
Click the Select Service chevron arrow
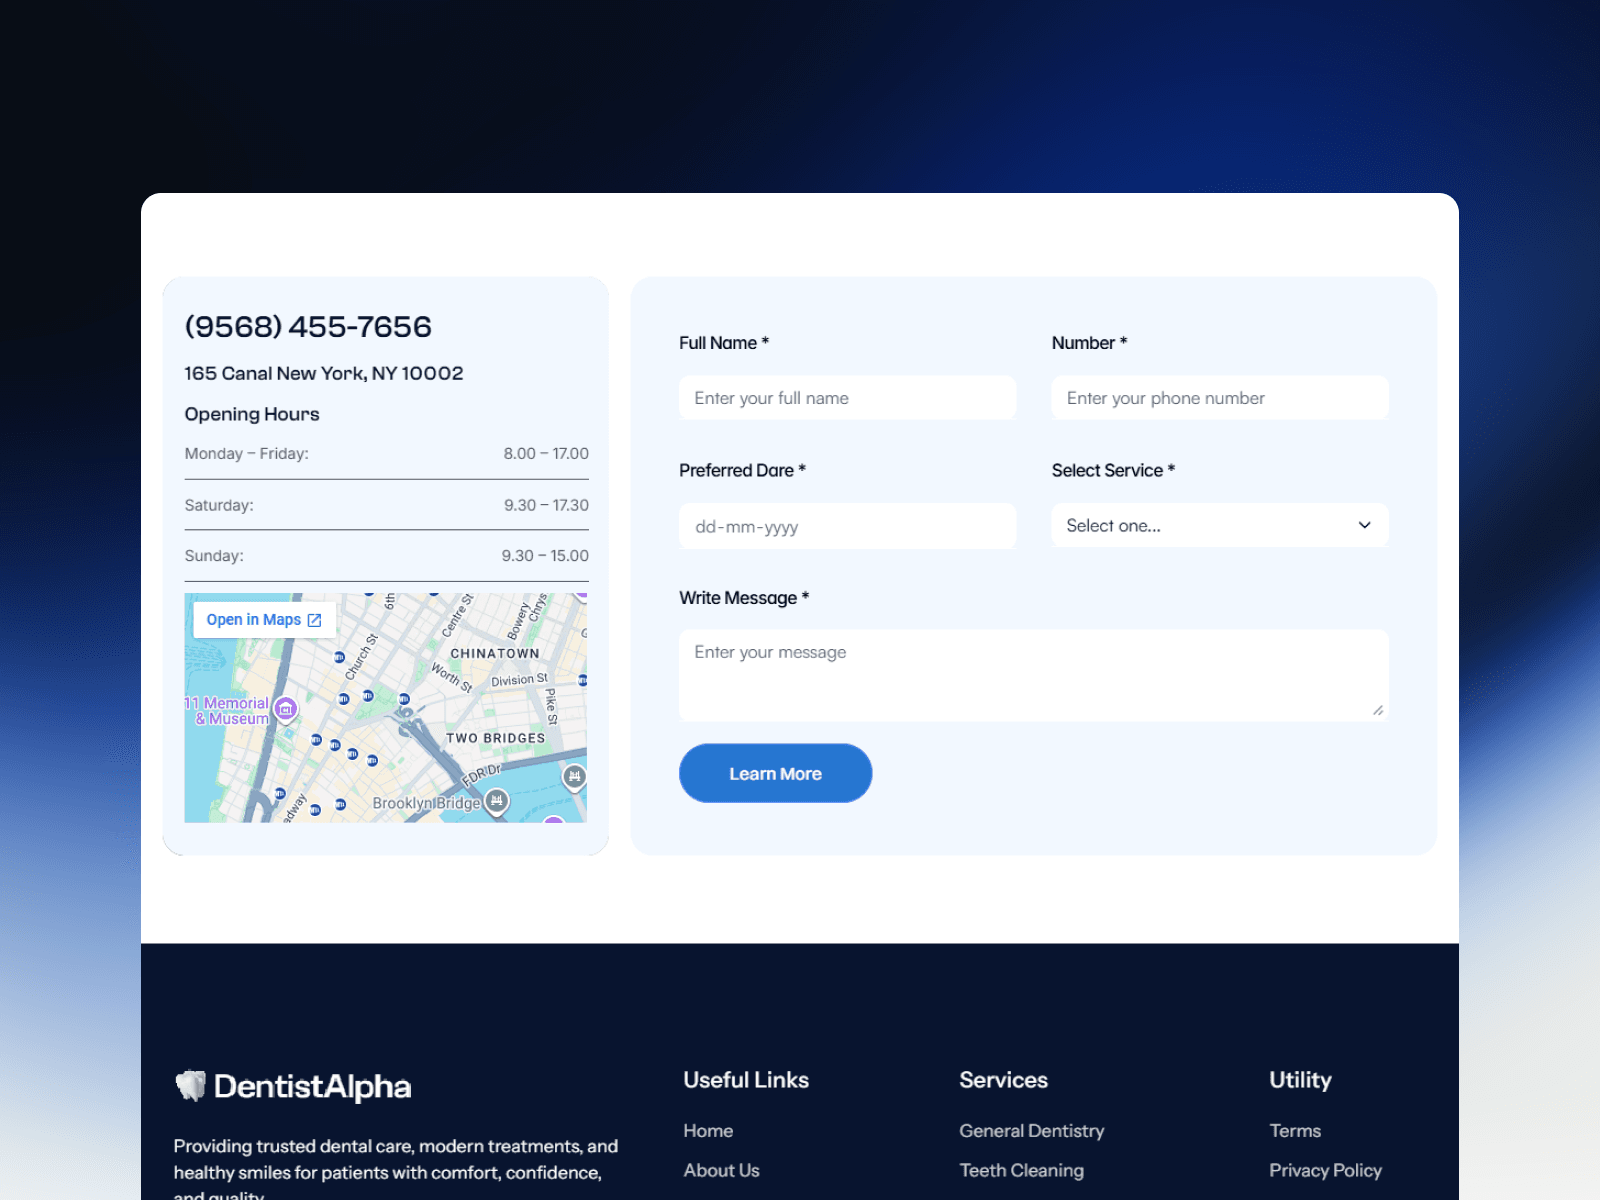(x=1364, y=525)
